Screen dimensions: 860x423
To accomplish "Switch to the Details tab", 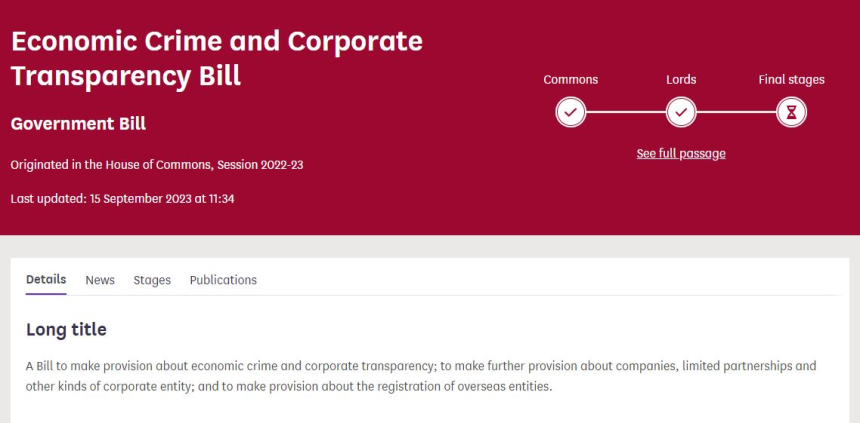I will (x=46, y=280).
